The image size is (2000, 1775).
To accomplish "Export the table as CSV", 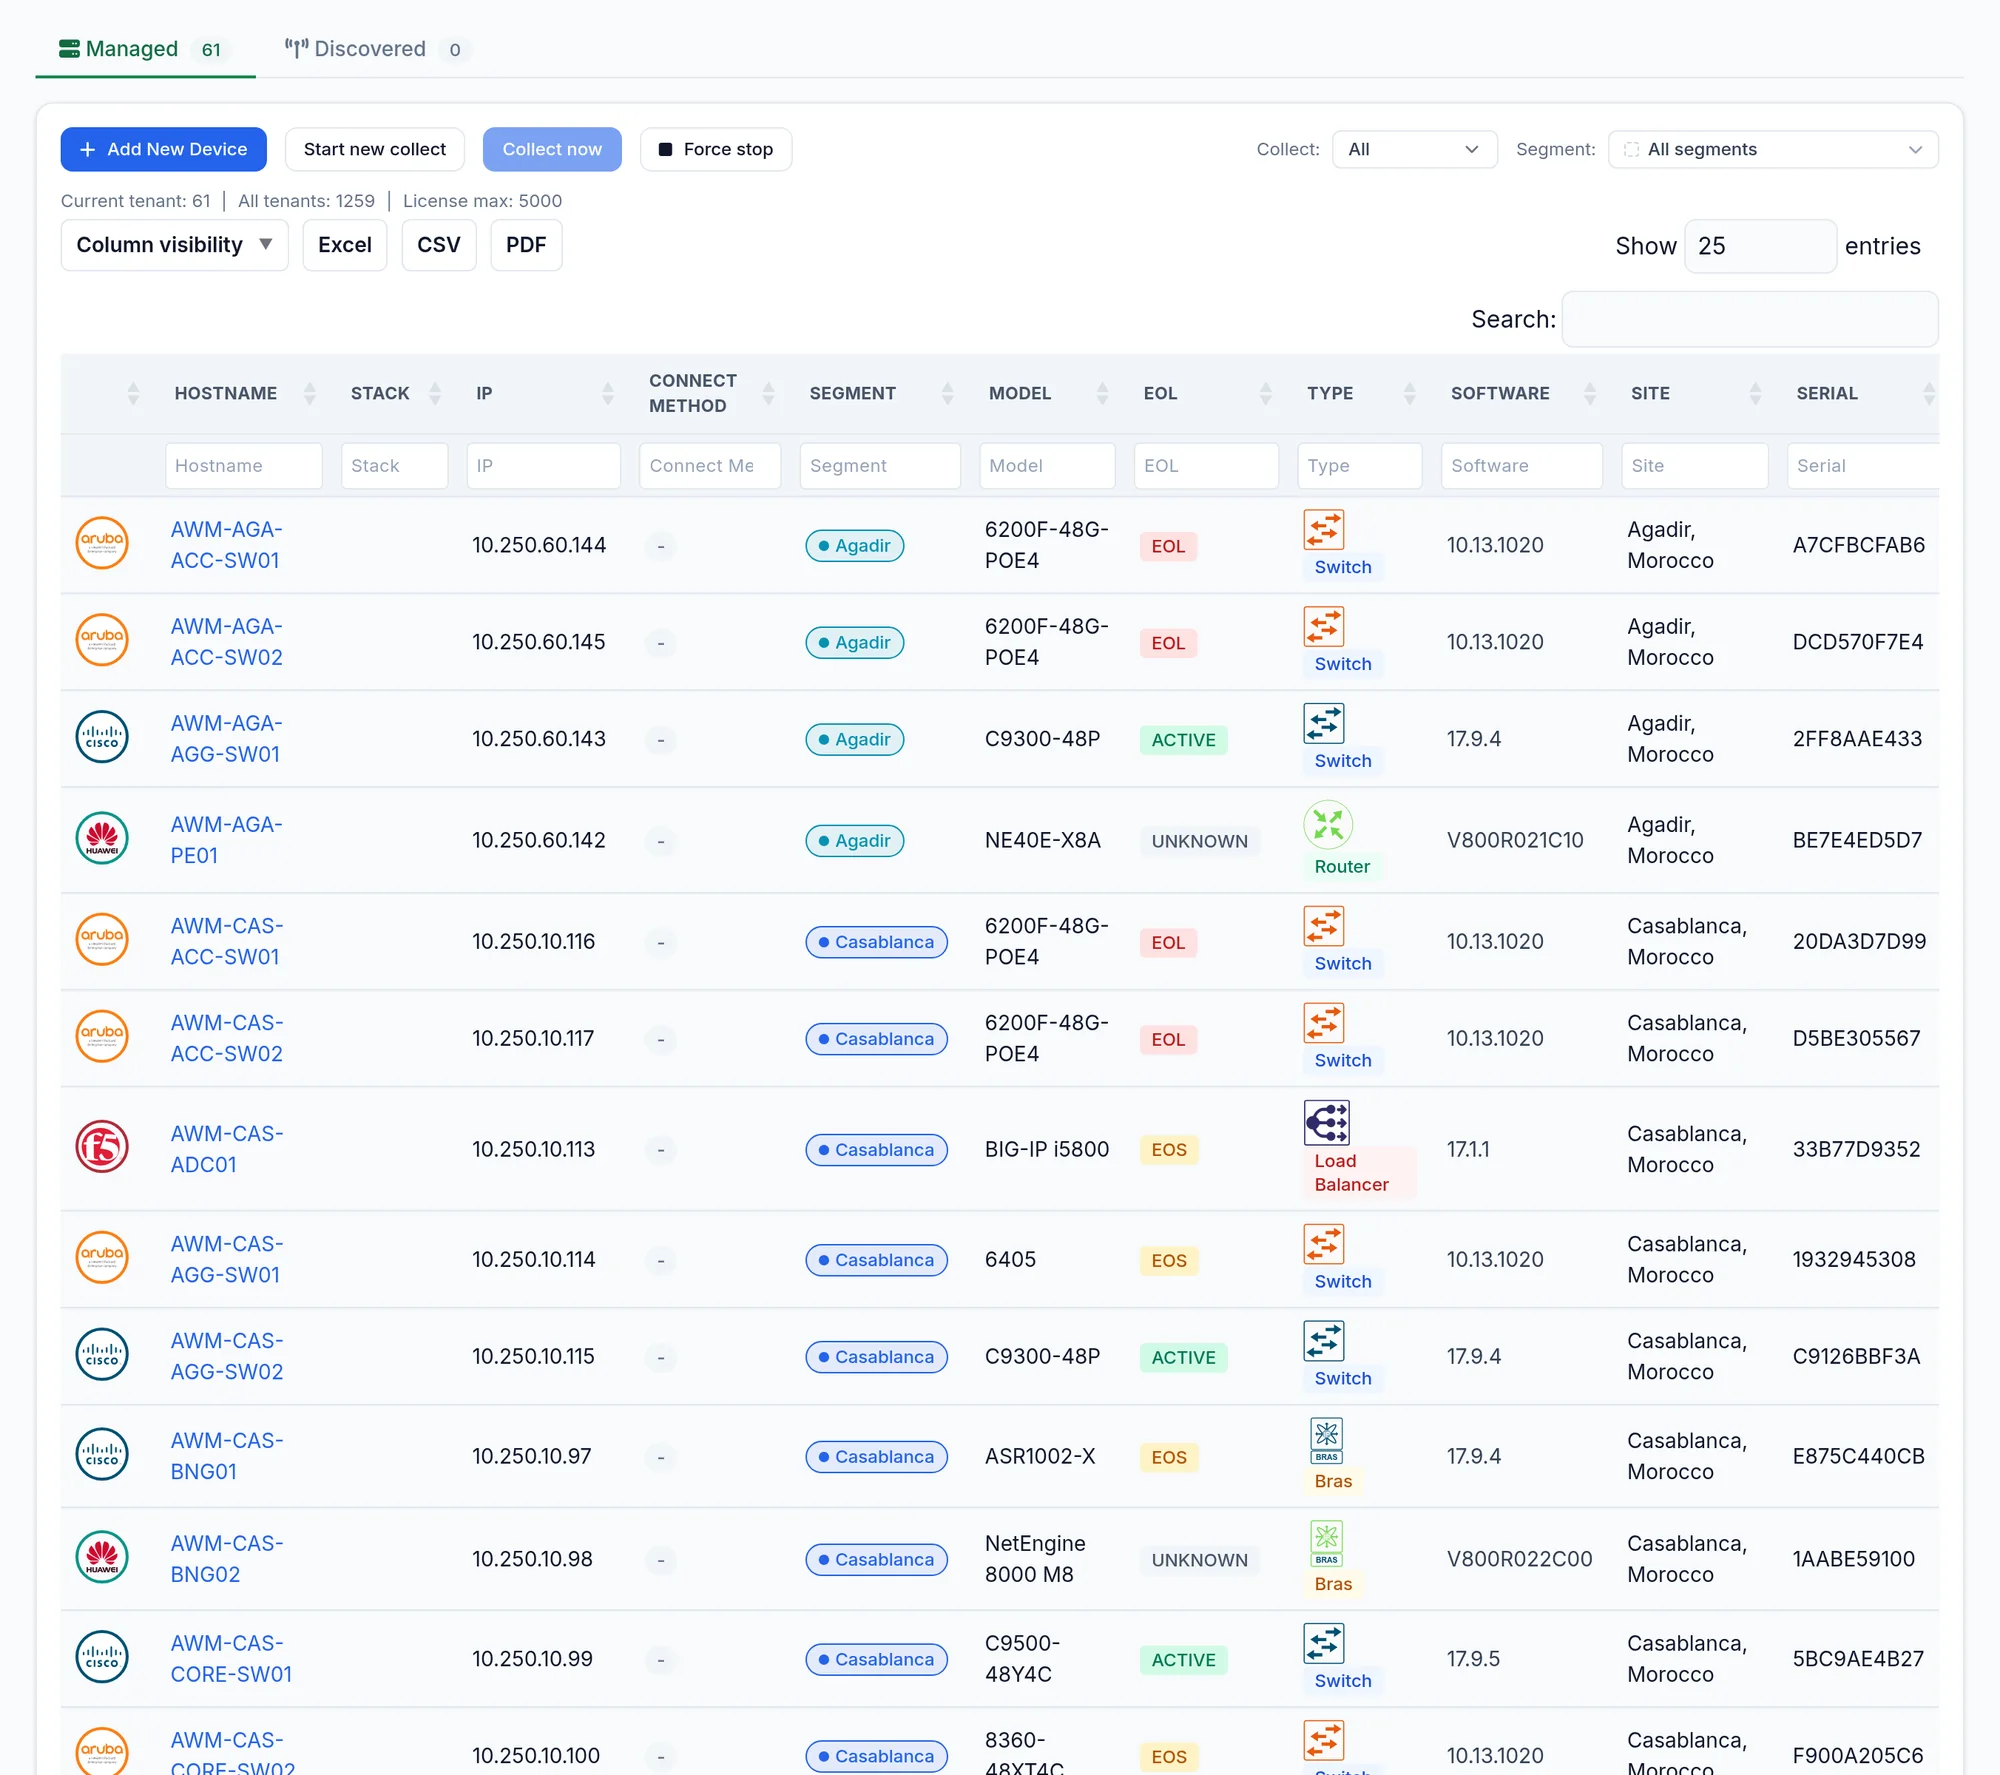I will (x=439, y=245).
